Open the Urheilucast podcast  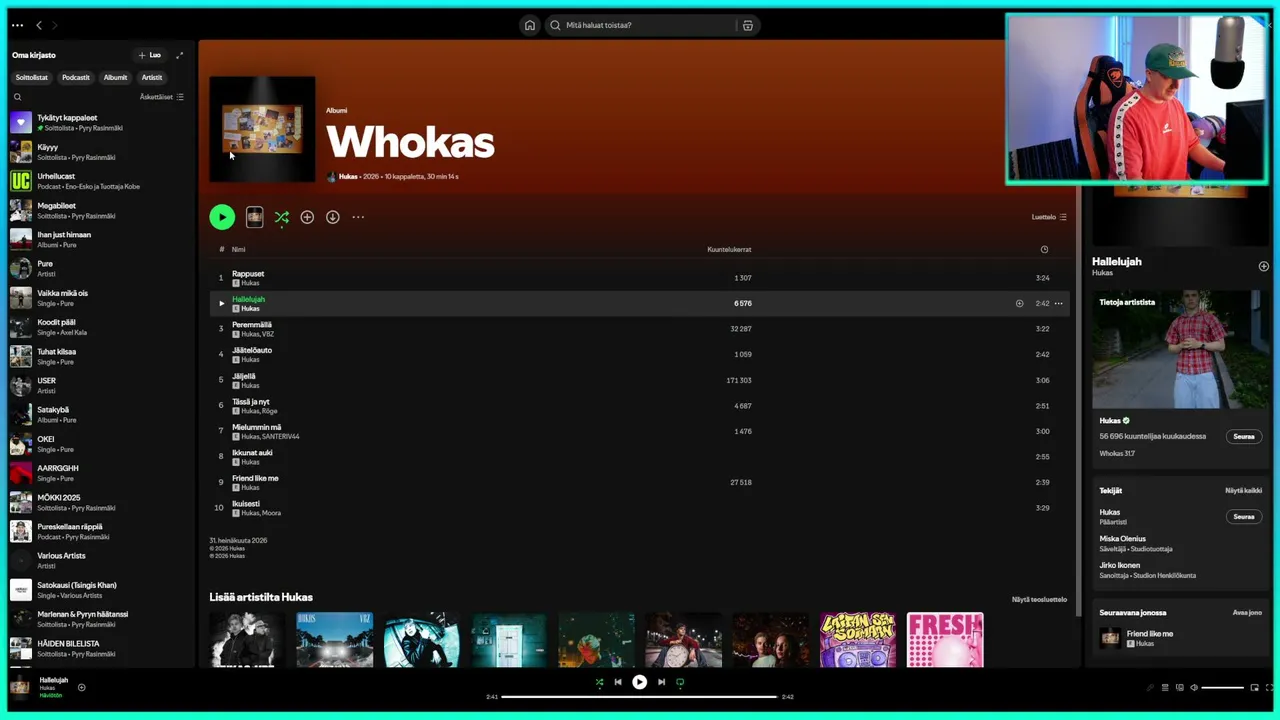coord(98,181)
